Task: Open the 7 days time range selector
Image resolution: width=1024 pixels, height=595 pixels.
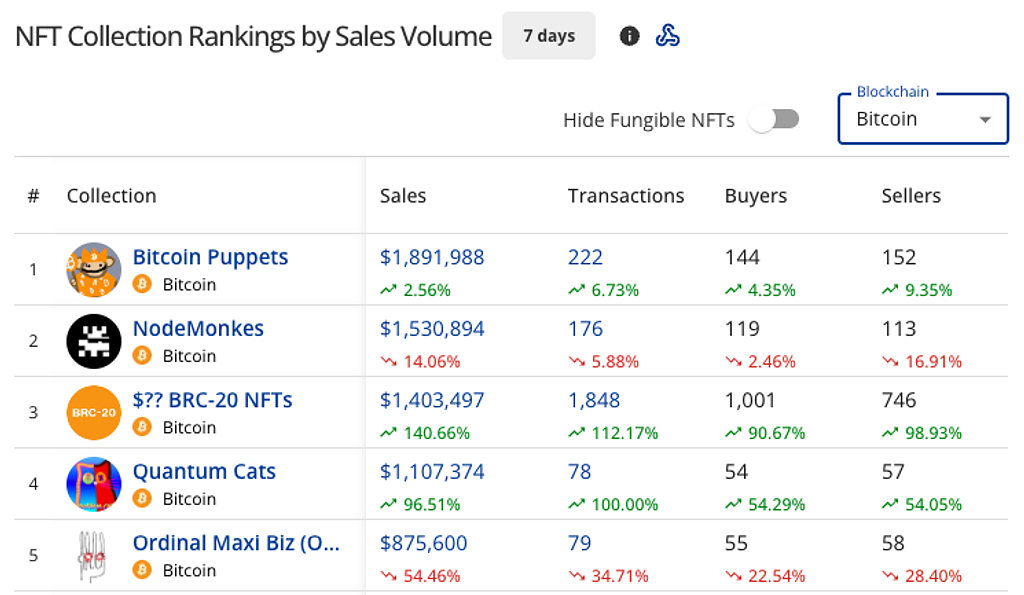Action: point(549,36)
